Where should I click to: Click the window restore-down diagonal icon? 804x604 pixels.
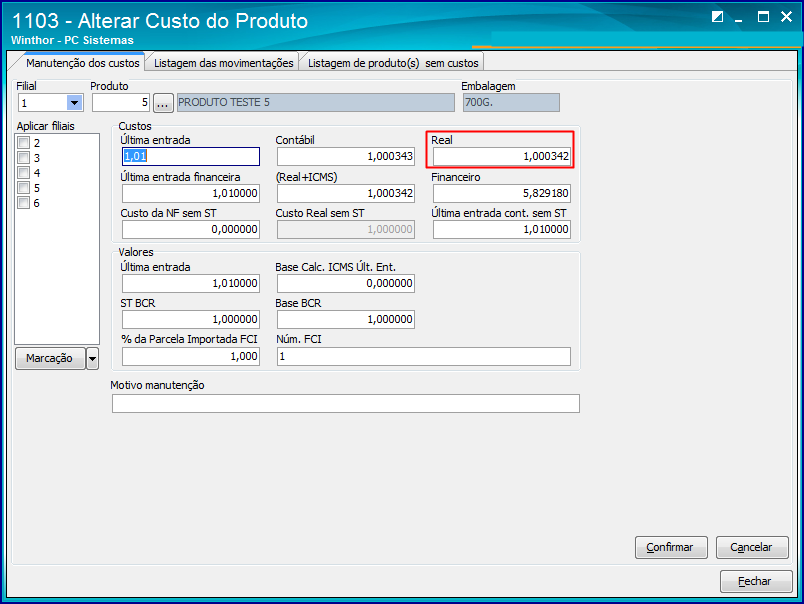[x=717, y=17]
